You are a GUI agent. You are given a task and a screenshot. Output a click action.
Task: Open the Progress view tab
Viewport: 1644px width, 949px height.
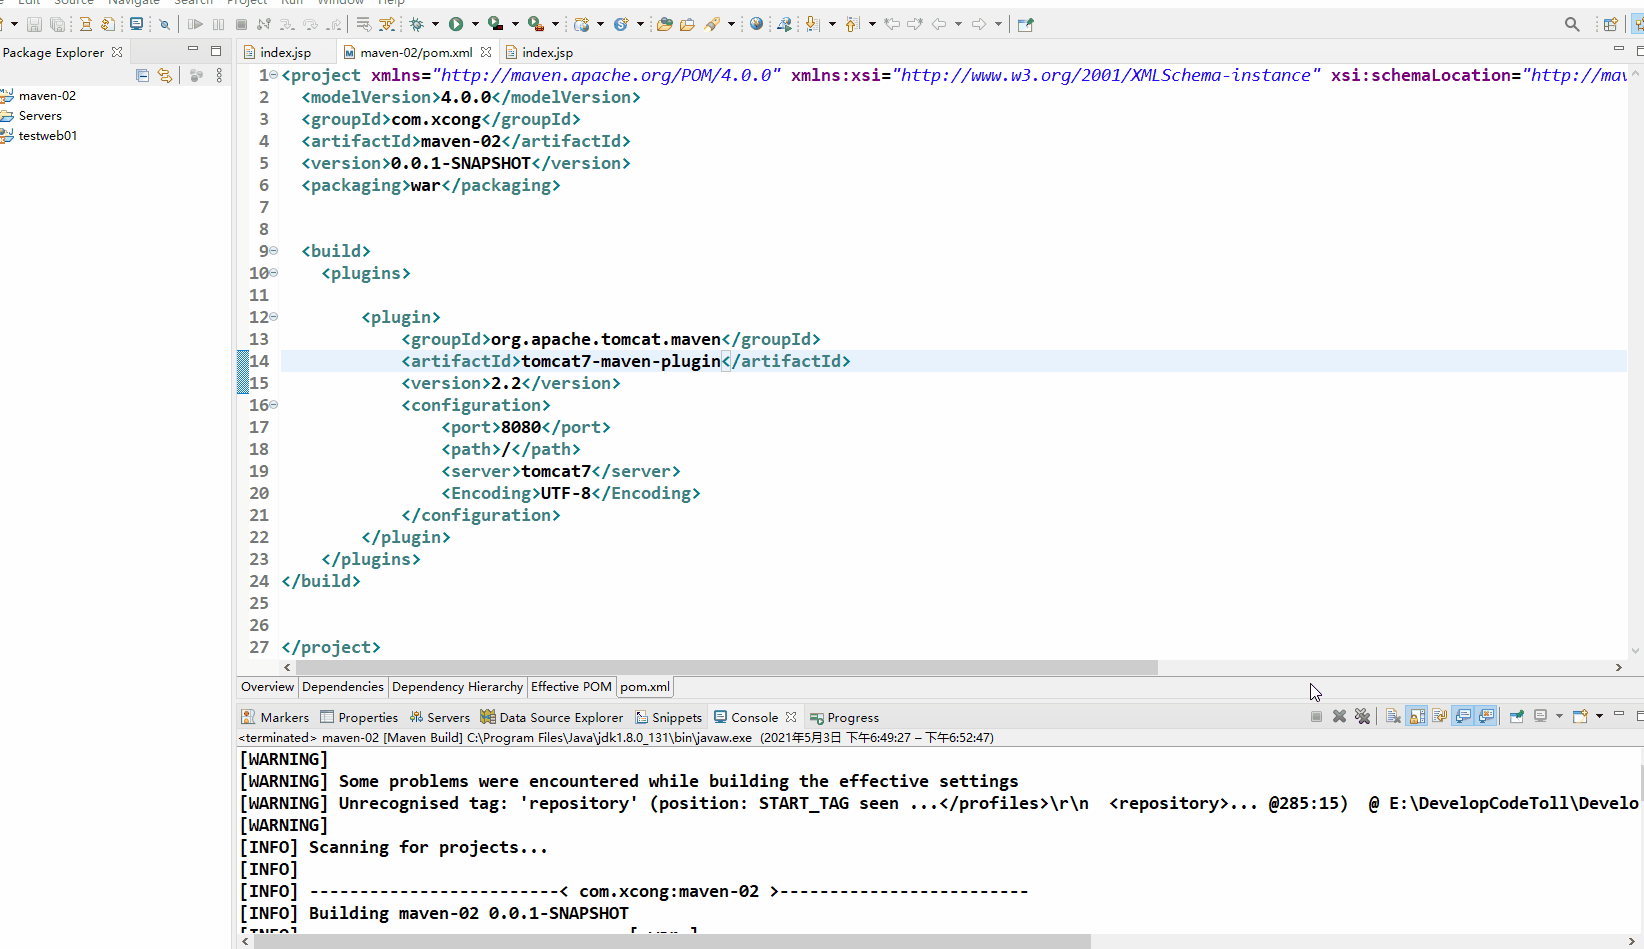coord(844,717)
